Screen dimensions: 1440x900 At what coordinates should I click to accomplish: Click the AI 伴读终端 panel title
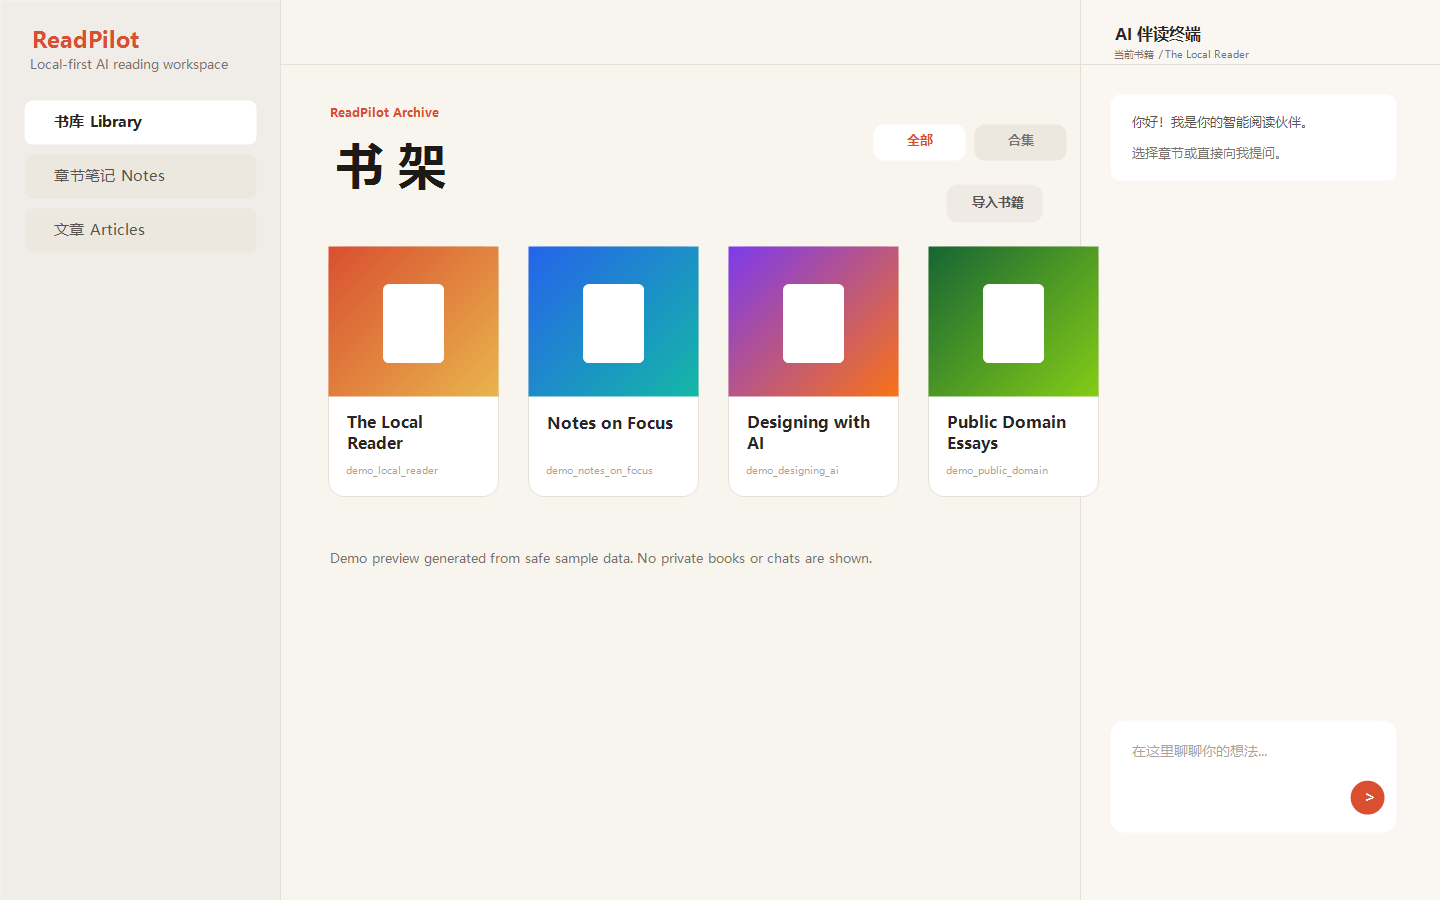coord(1158,34)
